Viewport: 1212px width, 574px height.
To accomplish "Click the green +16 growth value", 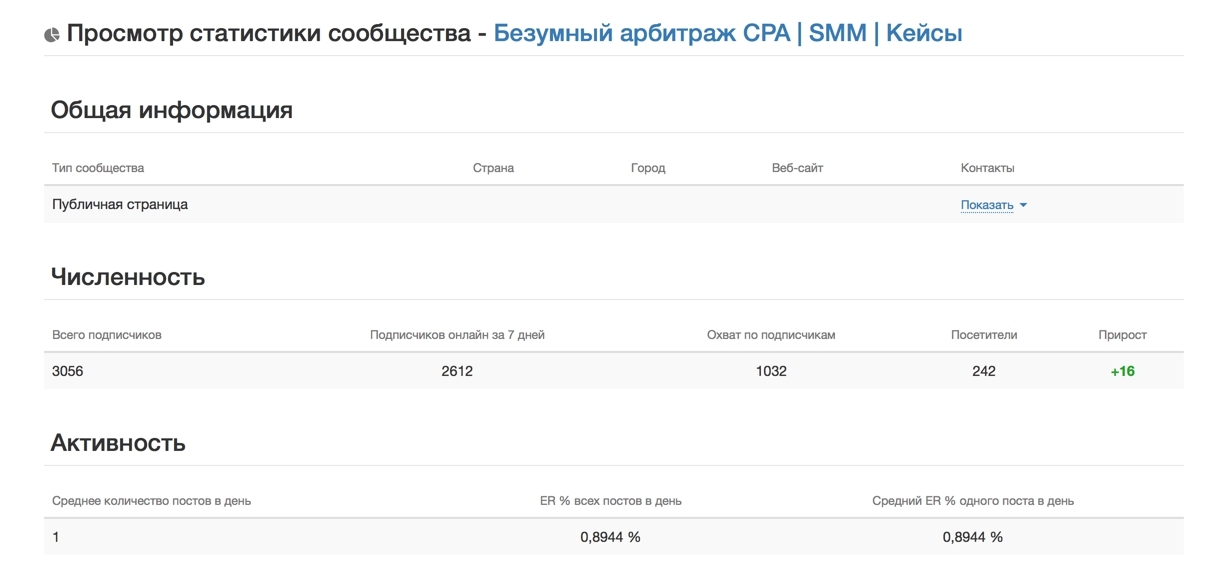I will pos(1122,371).
